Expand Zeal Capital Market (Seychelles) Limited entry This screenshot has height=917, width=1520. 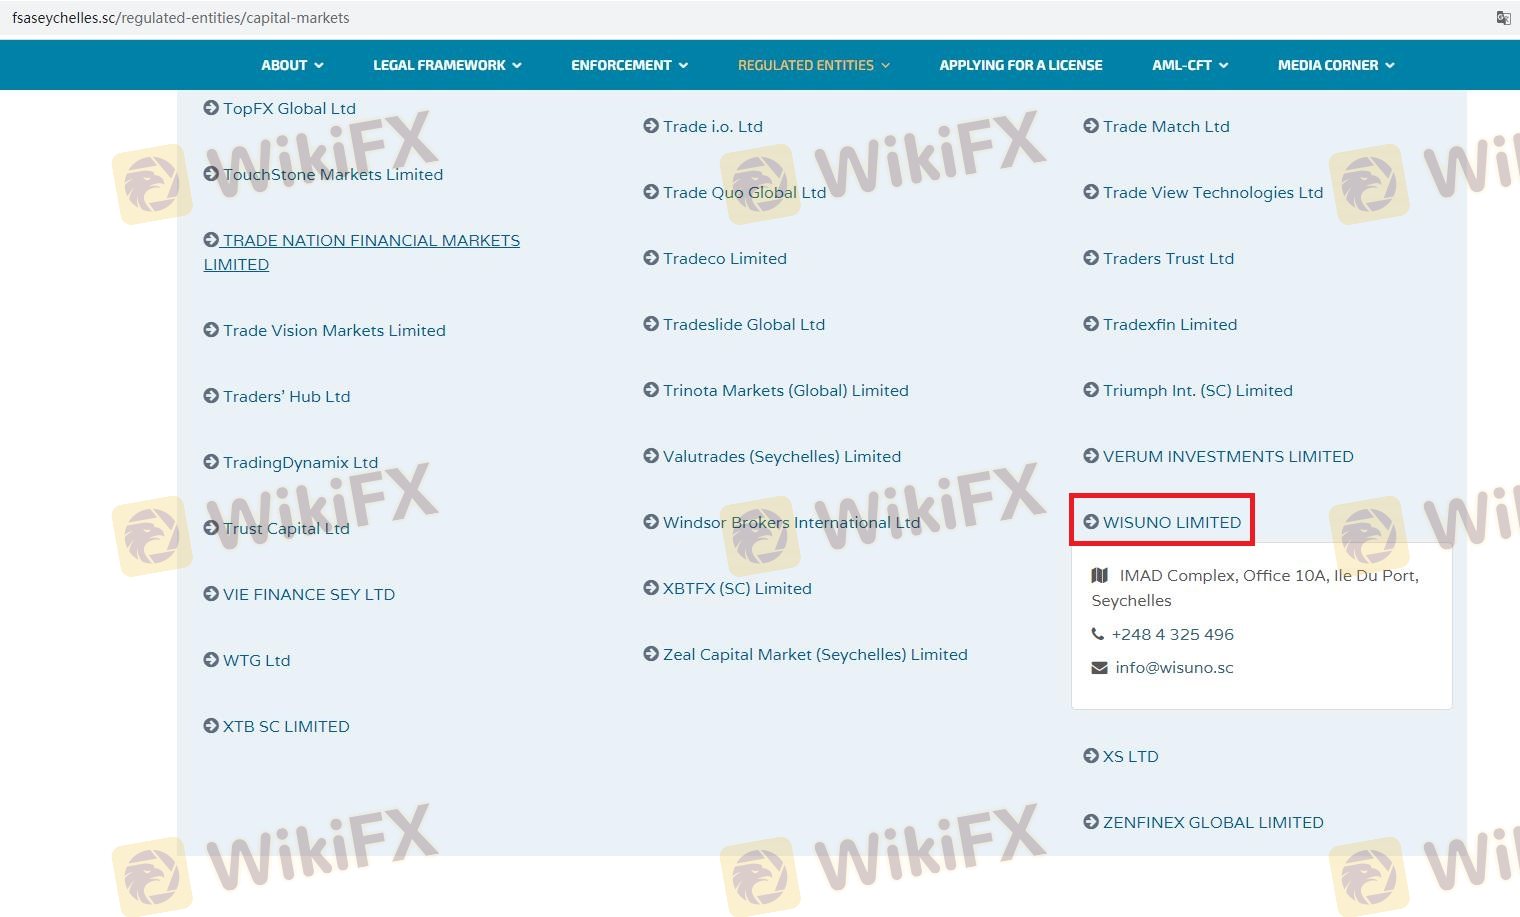pyautogui.click(x=814, y=654)
